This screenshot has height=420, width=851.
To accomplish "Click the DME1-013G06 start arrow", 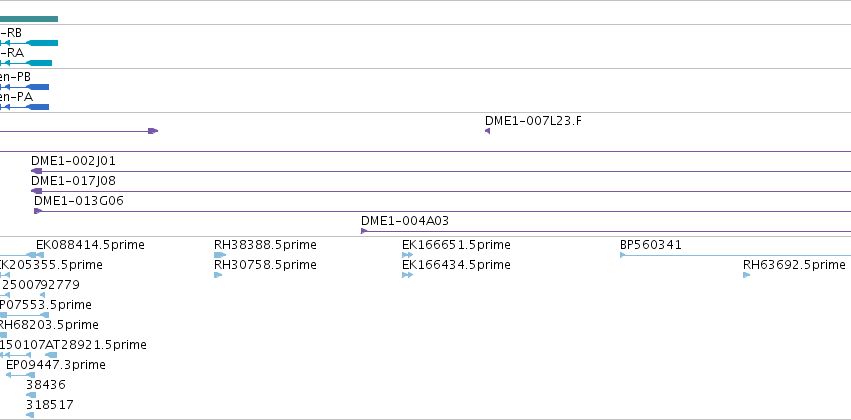I will coord(38,211).
